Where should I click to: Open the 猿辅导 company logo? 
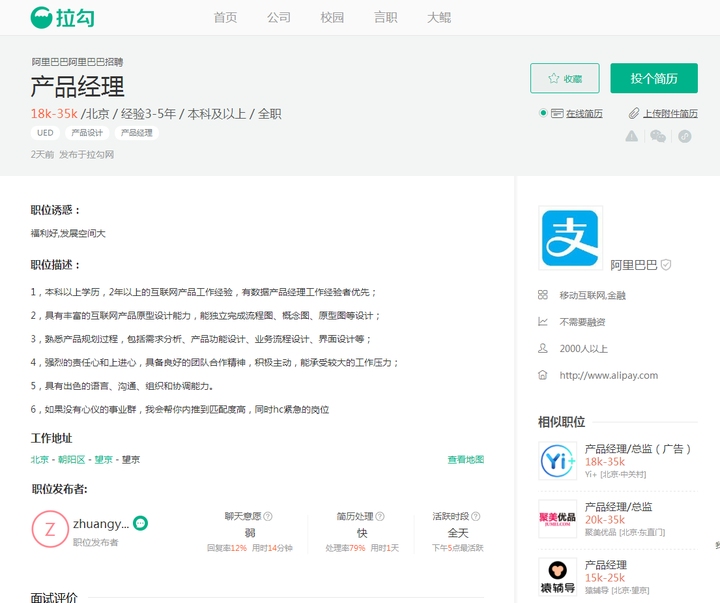pyautogui.click(x=557, y=577)
